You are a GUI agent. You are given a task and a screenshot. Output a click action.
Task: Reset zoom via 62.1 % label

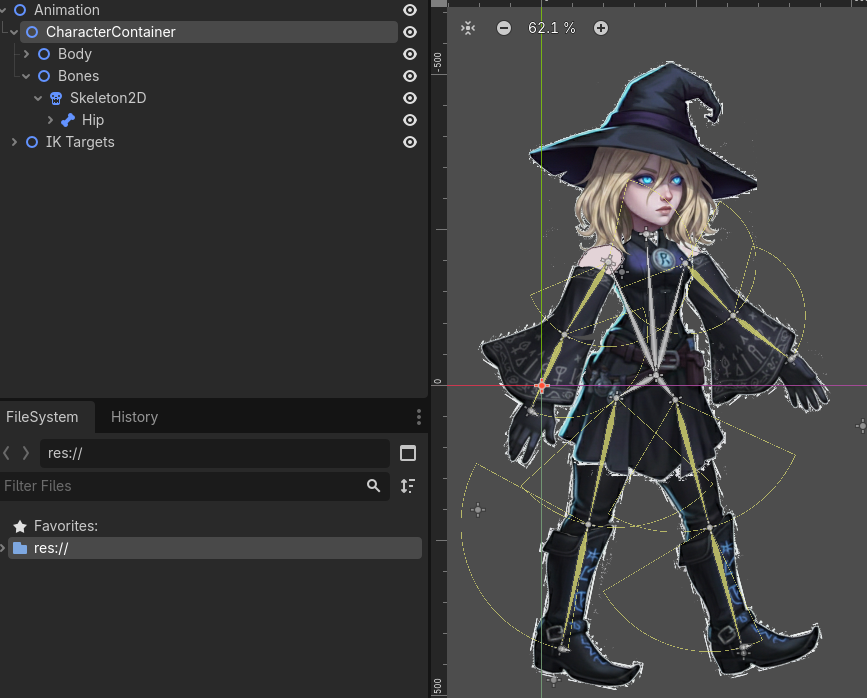[552, 28]
